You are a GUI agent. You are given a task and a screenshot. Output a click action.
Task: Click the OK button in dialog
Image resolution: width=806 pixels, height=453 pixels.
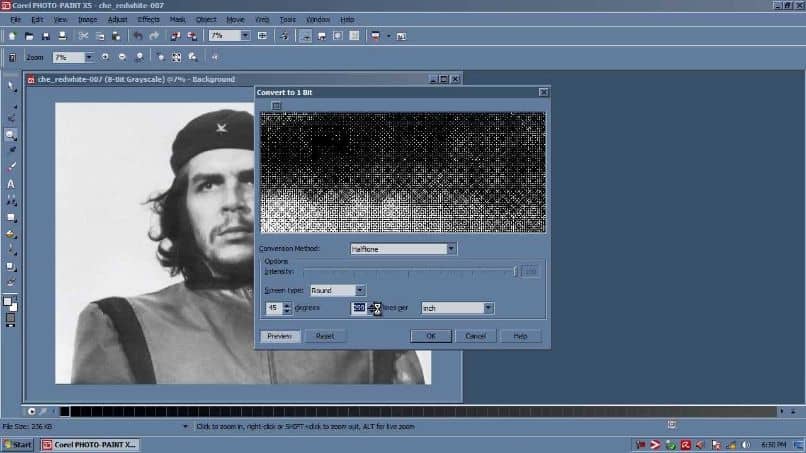pos(430,336)
